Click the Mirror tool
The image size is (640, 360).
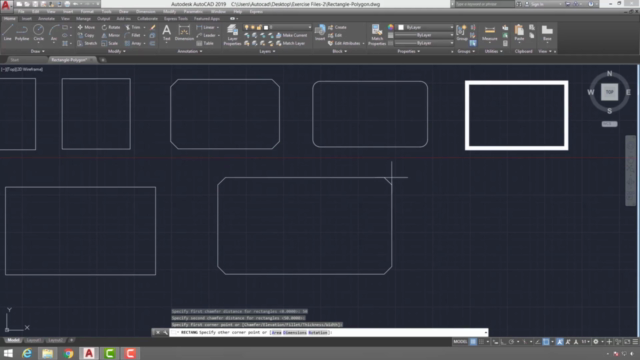click(111, 36)
